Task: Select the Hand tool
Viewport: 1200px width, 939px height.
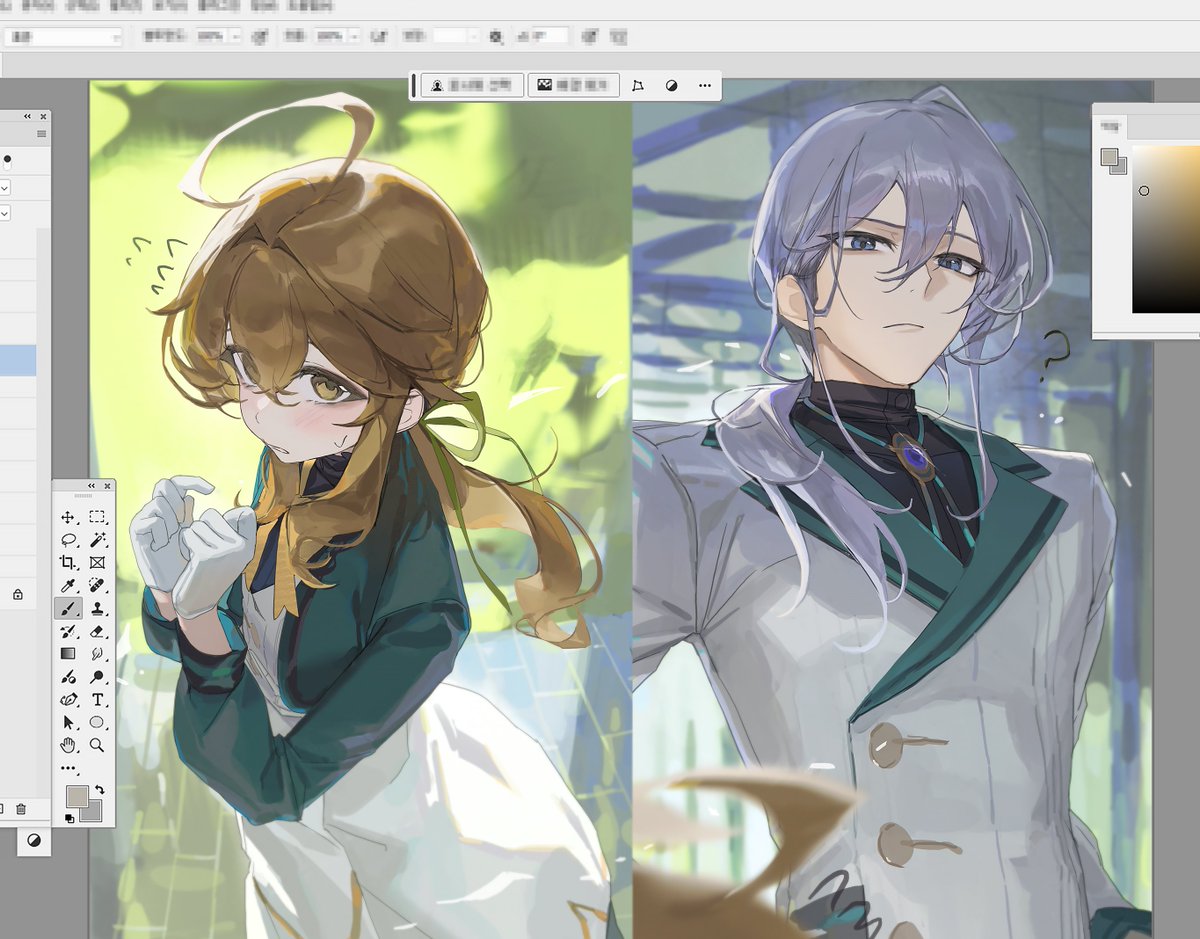Action: (x=68, y=745)
